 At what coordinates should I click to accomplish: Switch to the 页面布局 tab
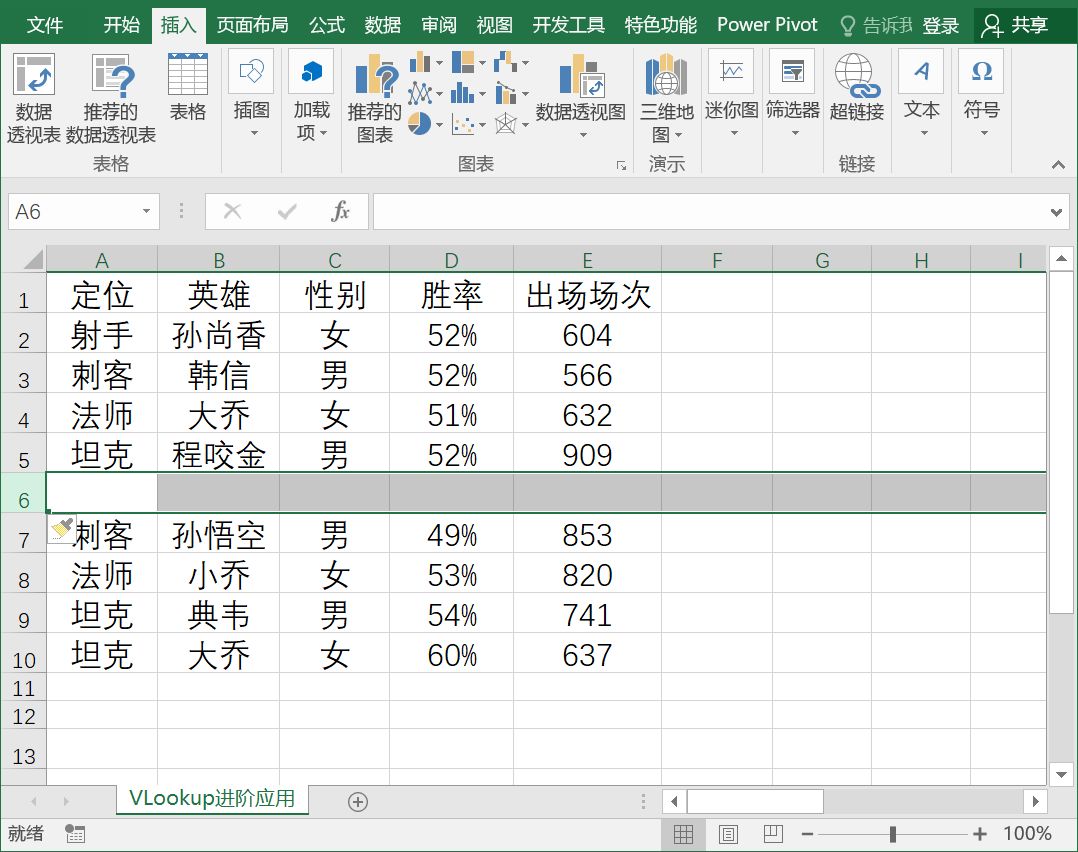coord(252,25)
